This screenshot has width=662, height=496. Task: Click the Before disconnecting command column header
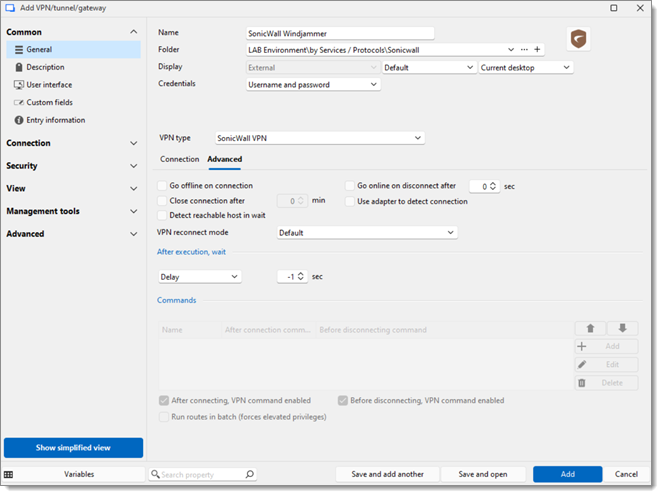pos(373,330)
